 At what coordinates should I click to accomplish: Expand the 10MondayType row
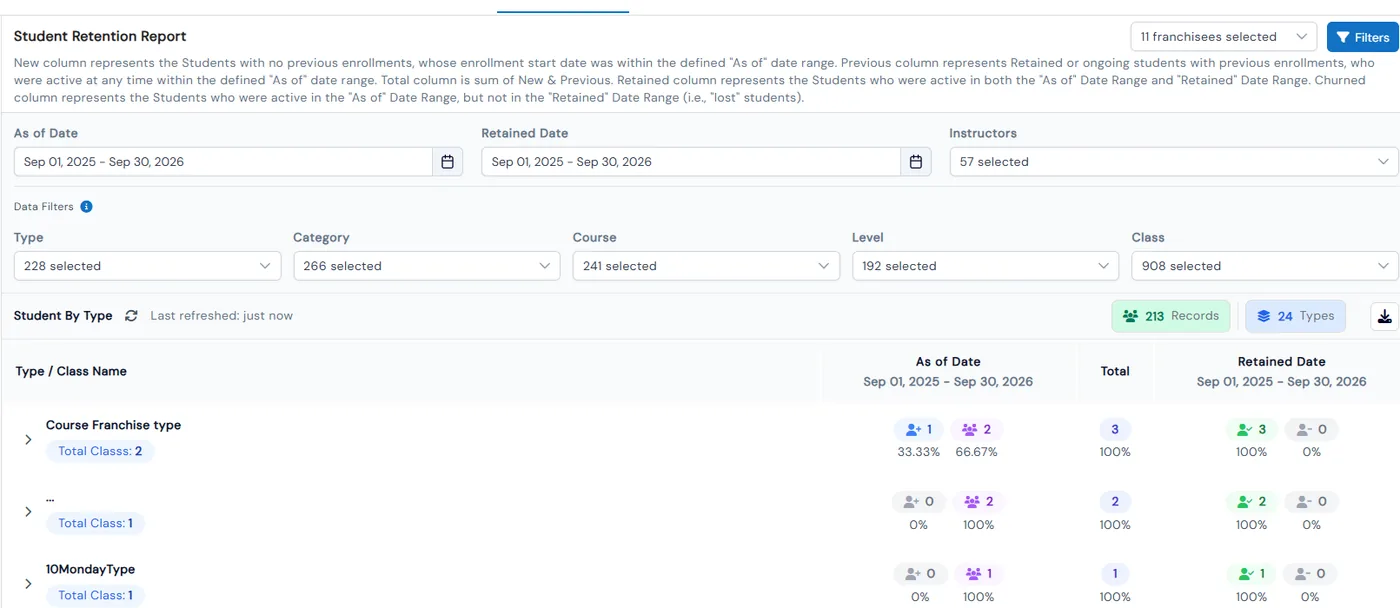(x=28, y=583)
